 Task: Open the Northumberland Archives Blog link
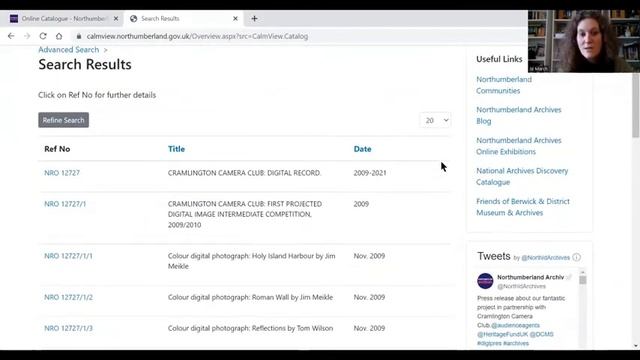[x=518, y=115]
